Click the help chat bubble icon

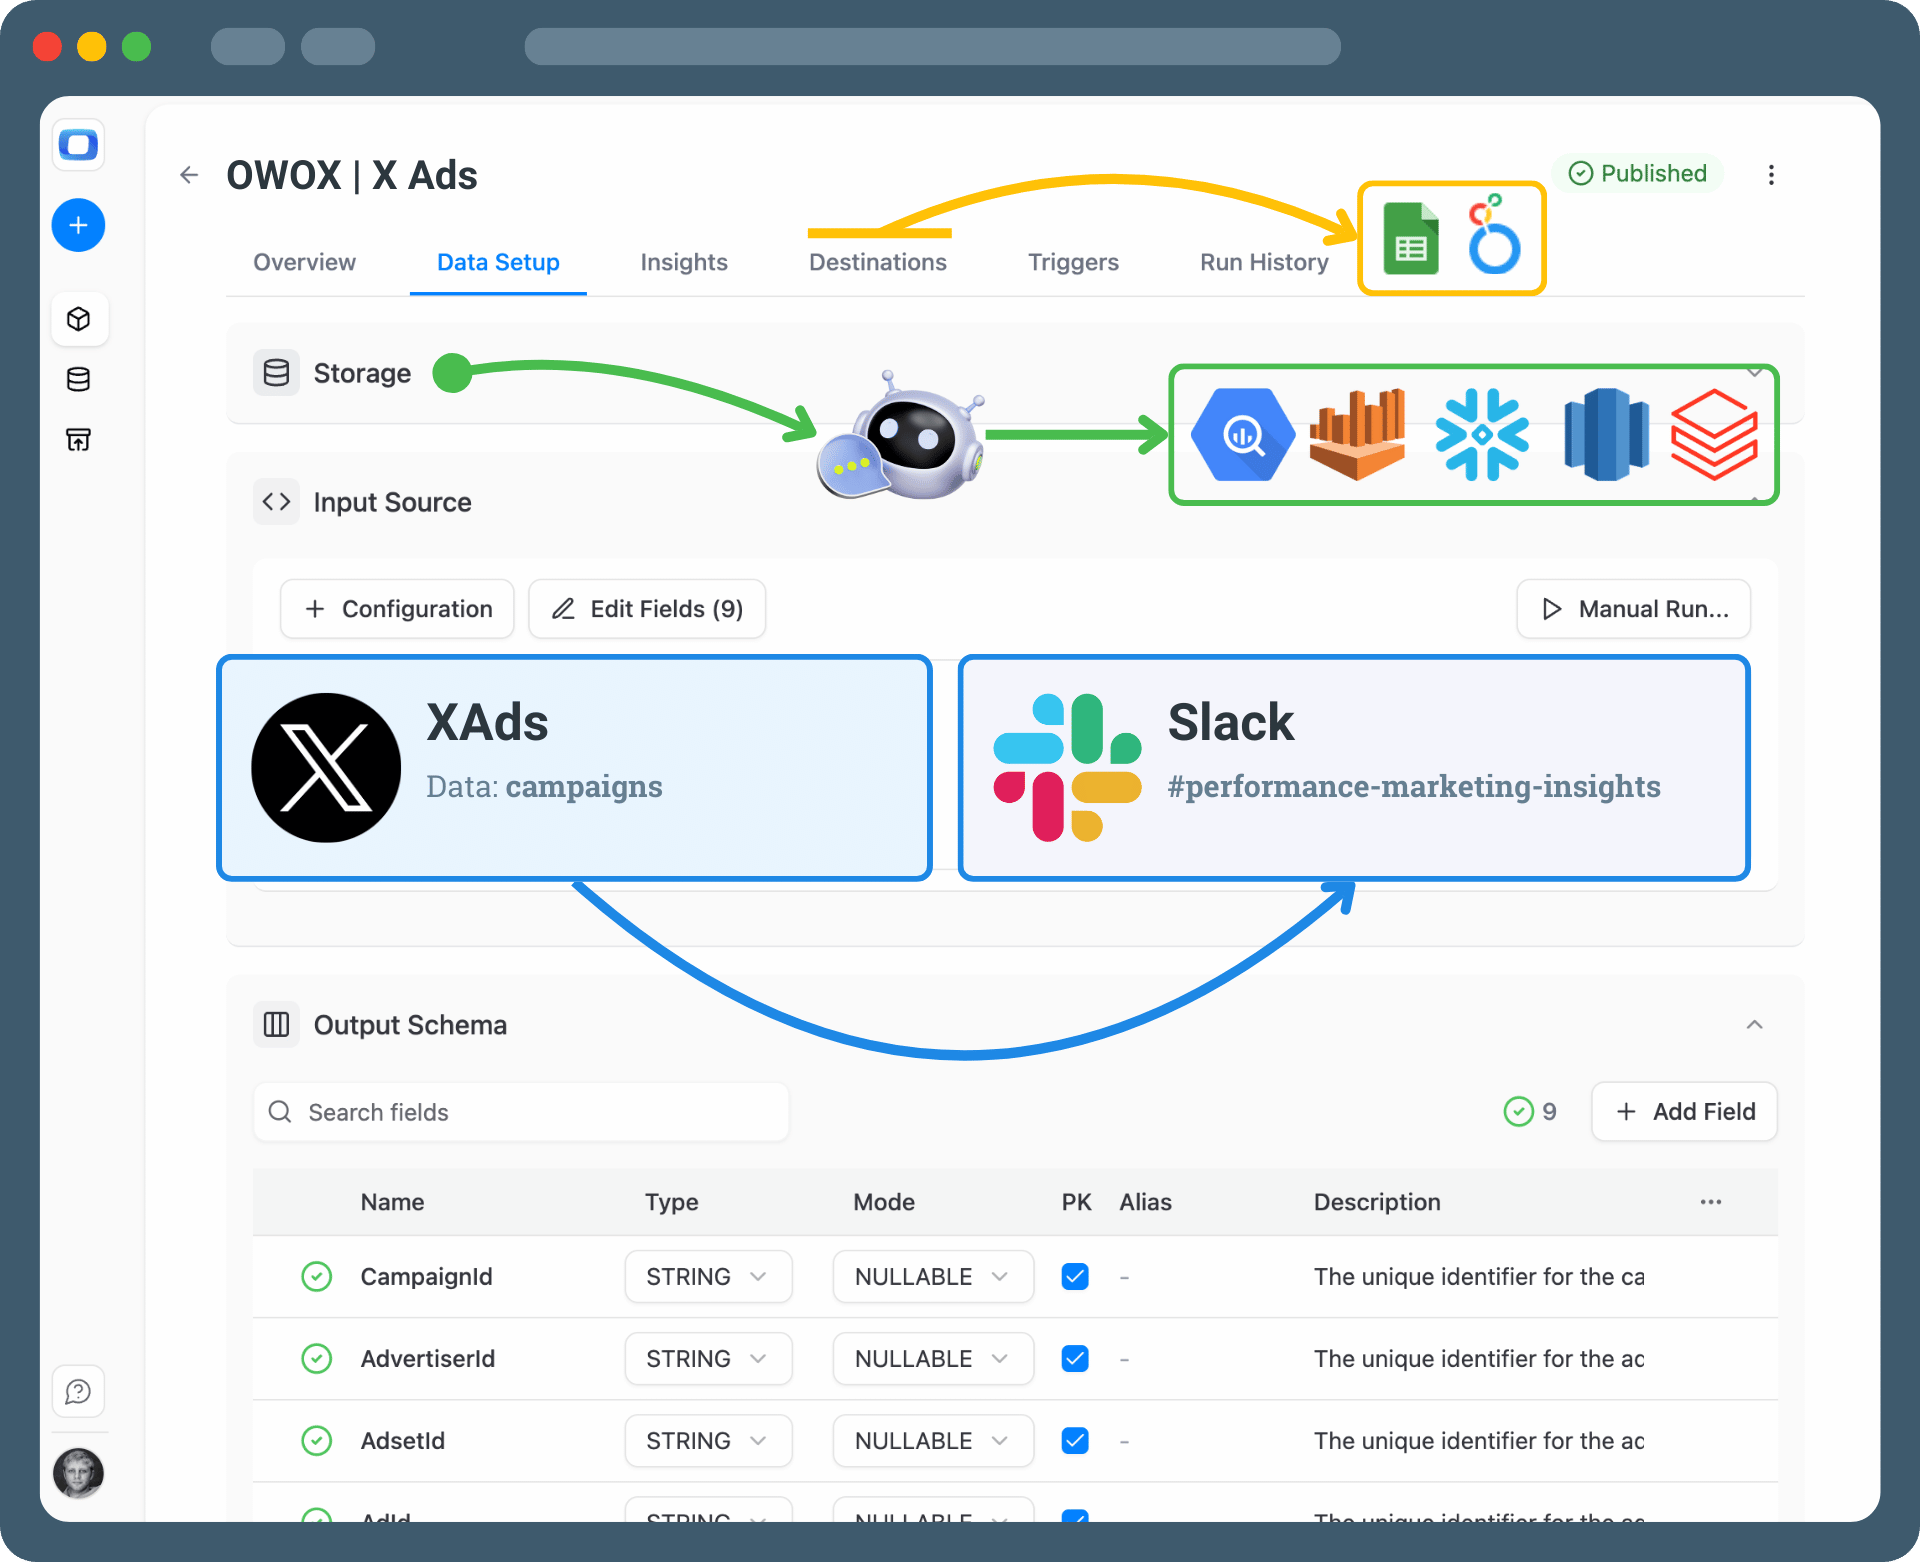[x=78, y=1391]
